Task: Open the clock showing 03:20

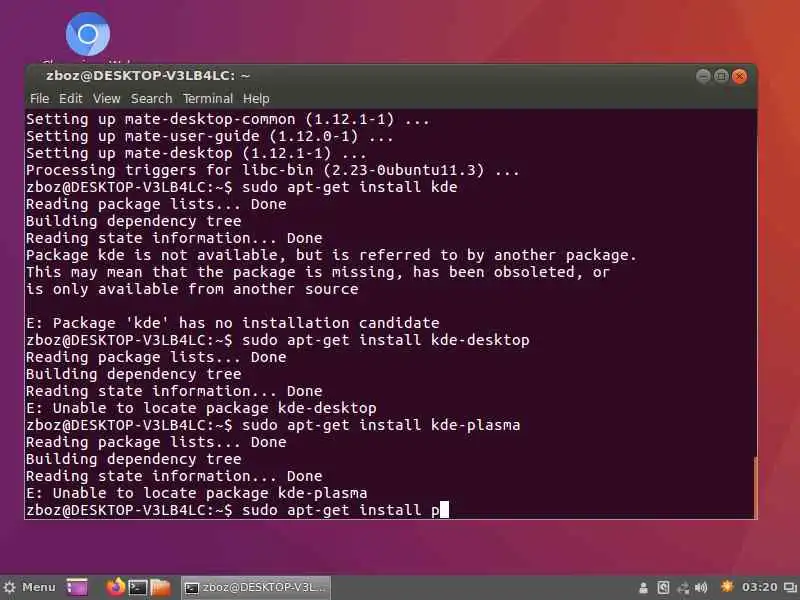Action: (x=759, y=588)
